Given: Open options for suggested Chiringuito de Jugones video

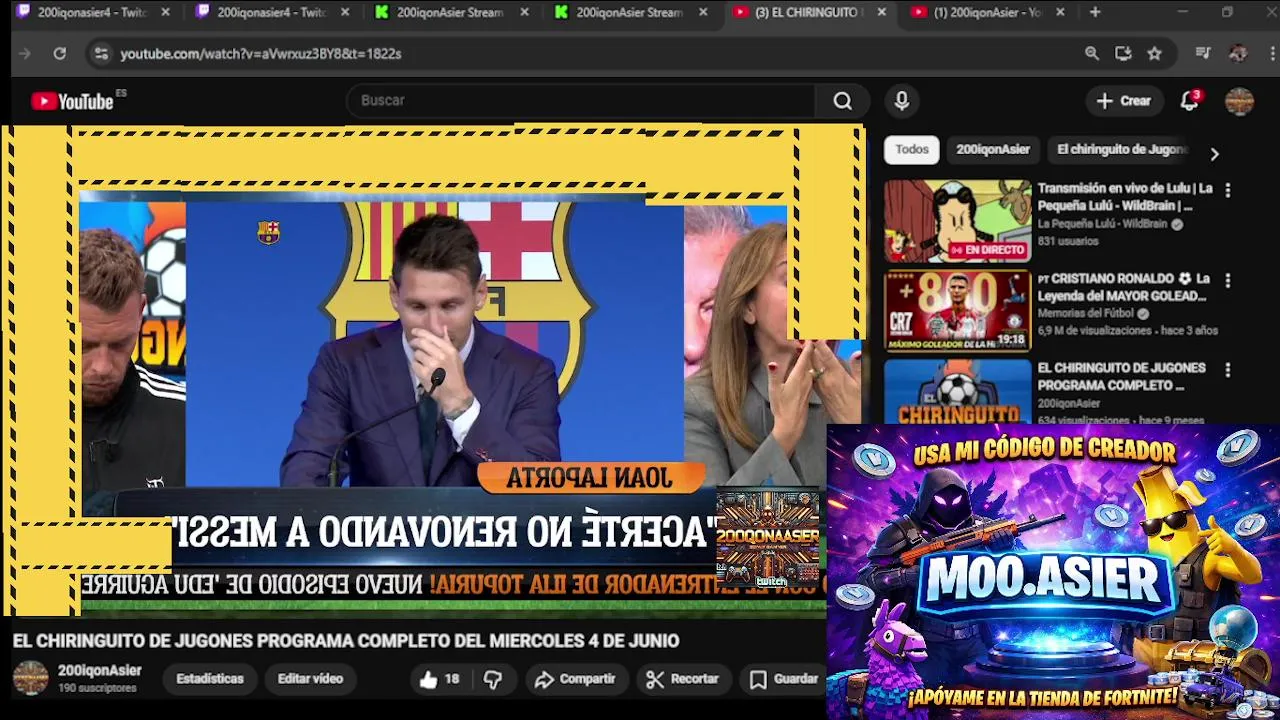Looking at the screenshot, I should pyautogui.click(x=1228, y=369).
